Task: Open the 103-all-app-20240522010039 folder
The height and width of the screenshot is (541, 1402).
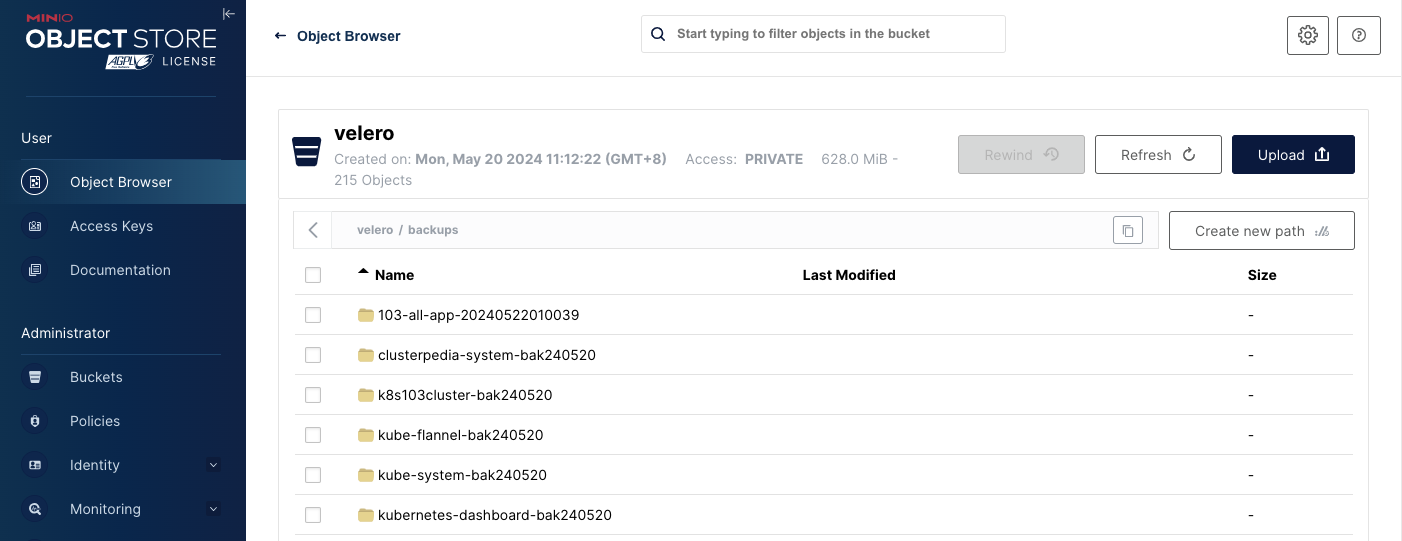Action: tap(478, 315)
